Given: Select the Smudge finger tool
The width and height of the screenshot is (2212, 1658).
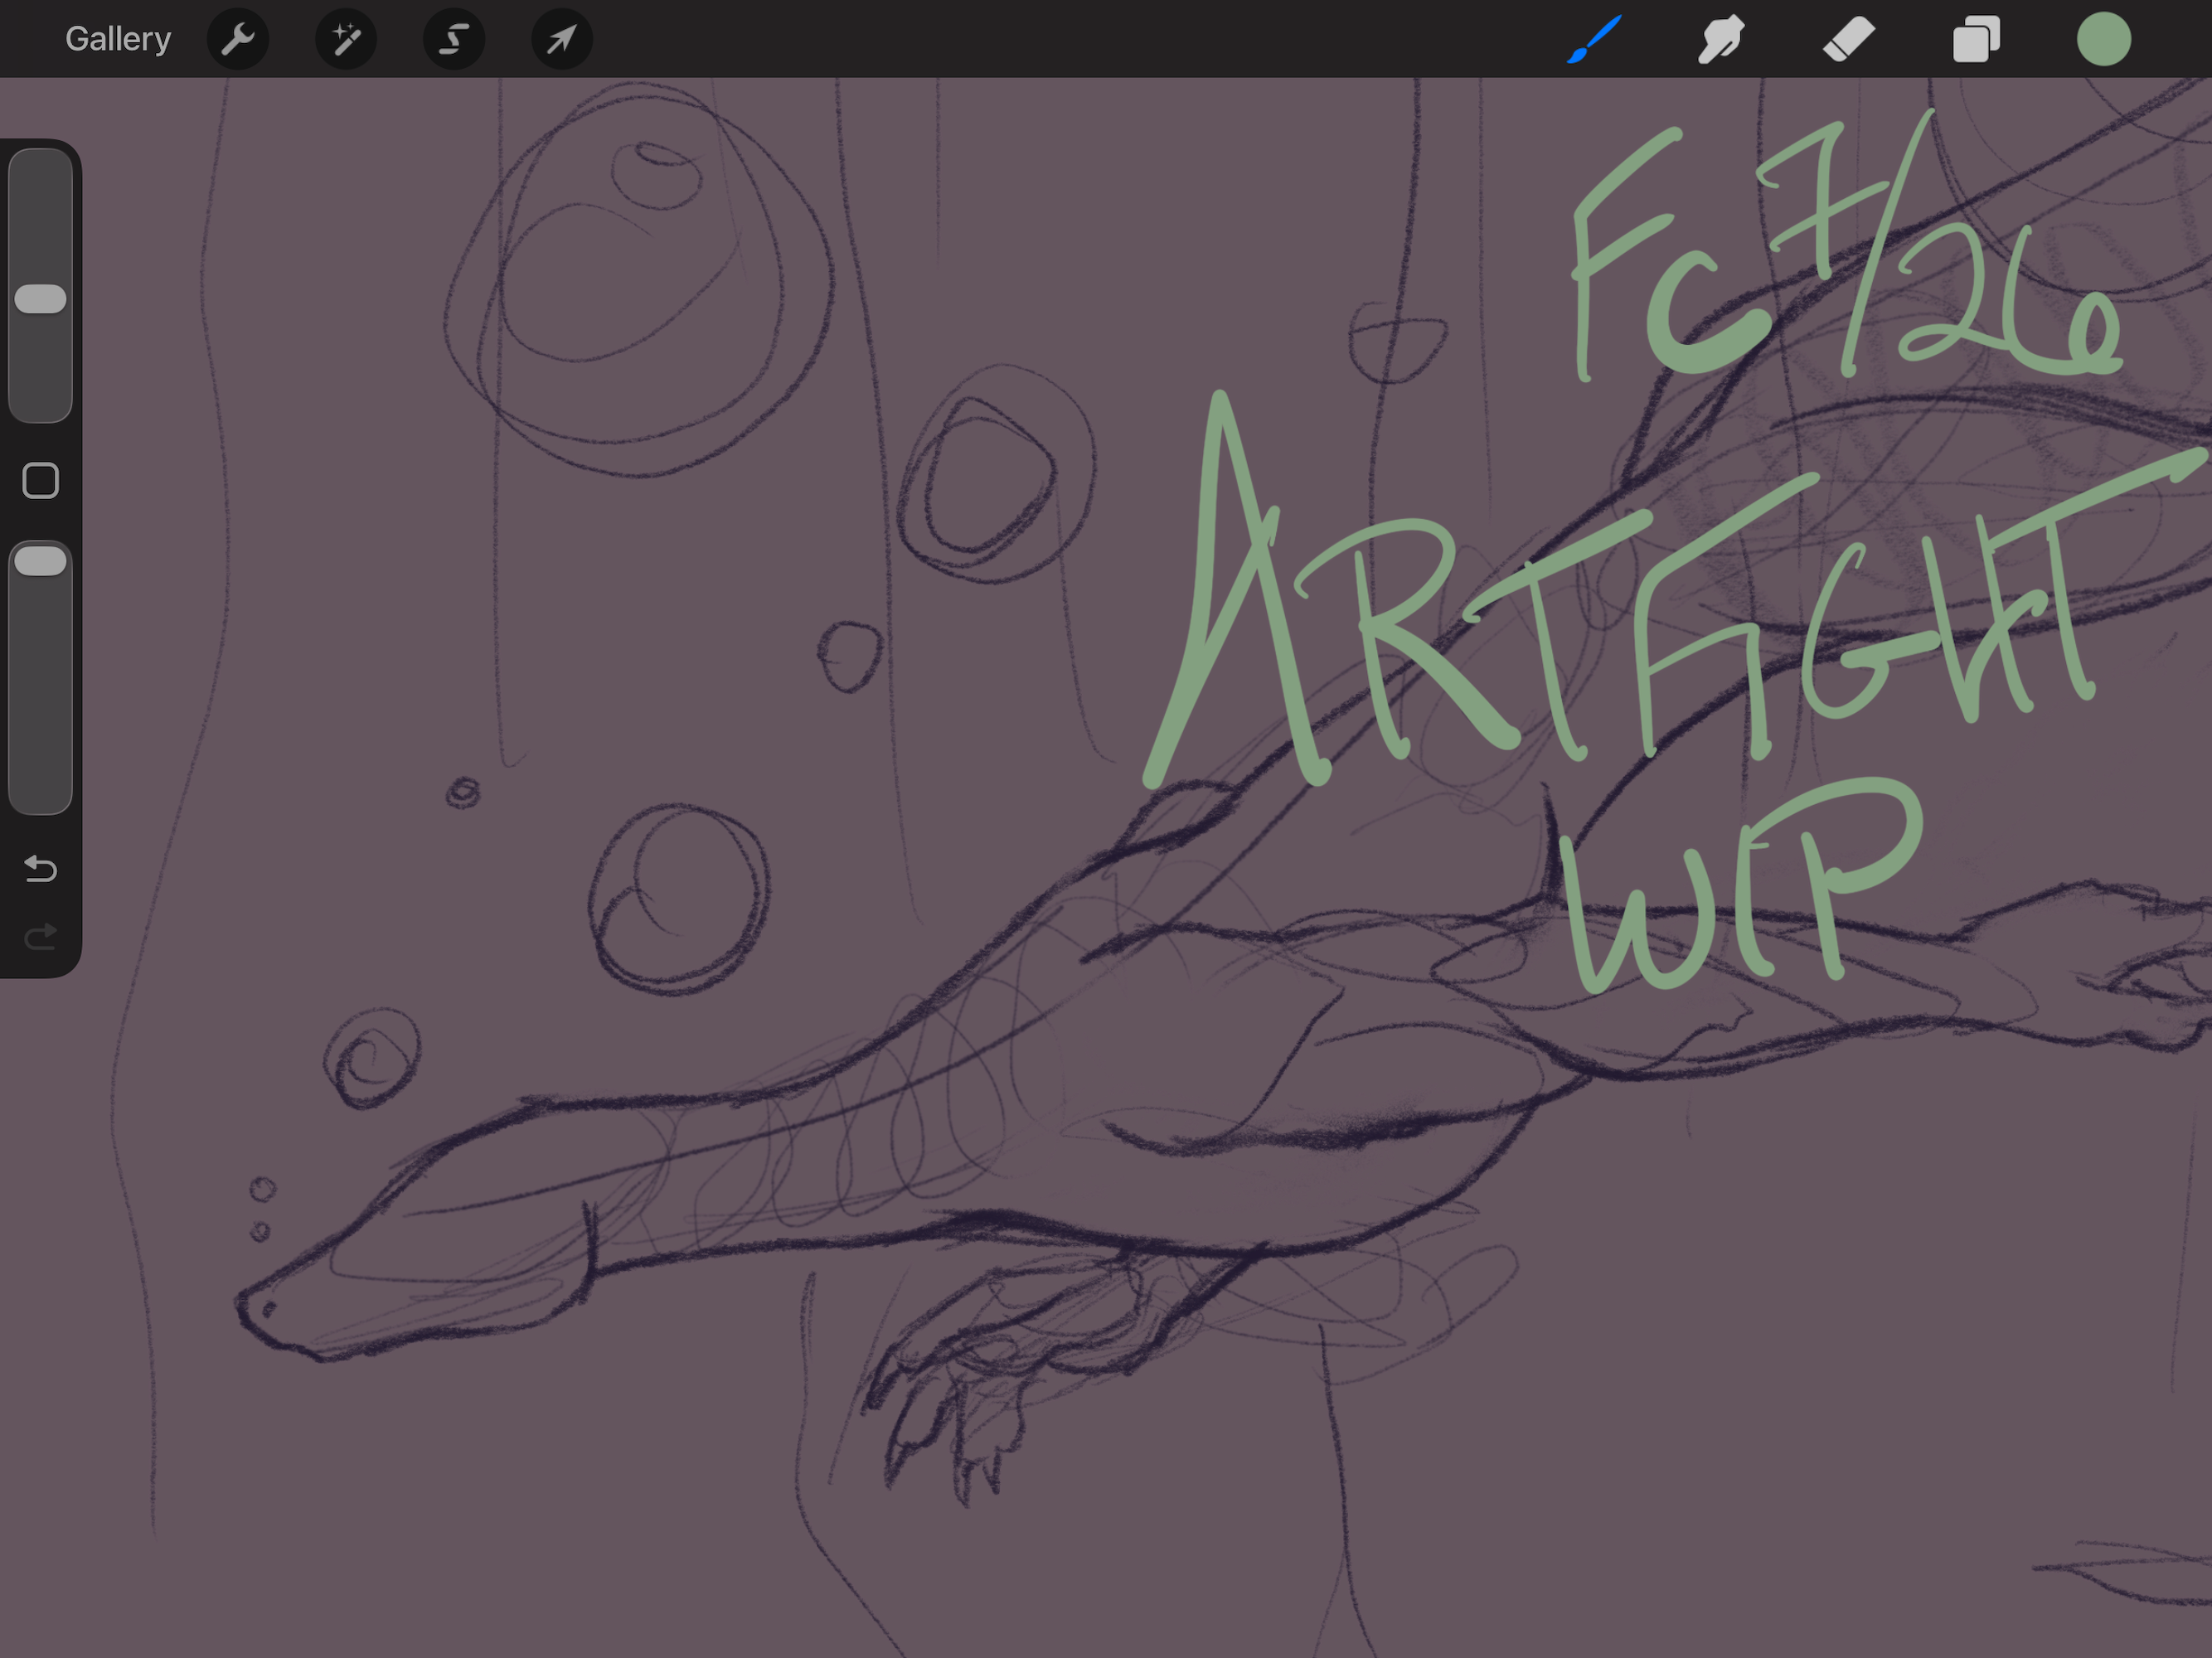Looking at the screenshot, I should click(x=1721, y=39).
